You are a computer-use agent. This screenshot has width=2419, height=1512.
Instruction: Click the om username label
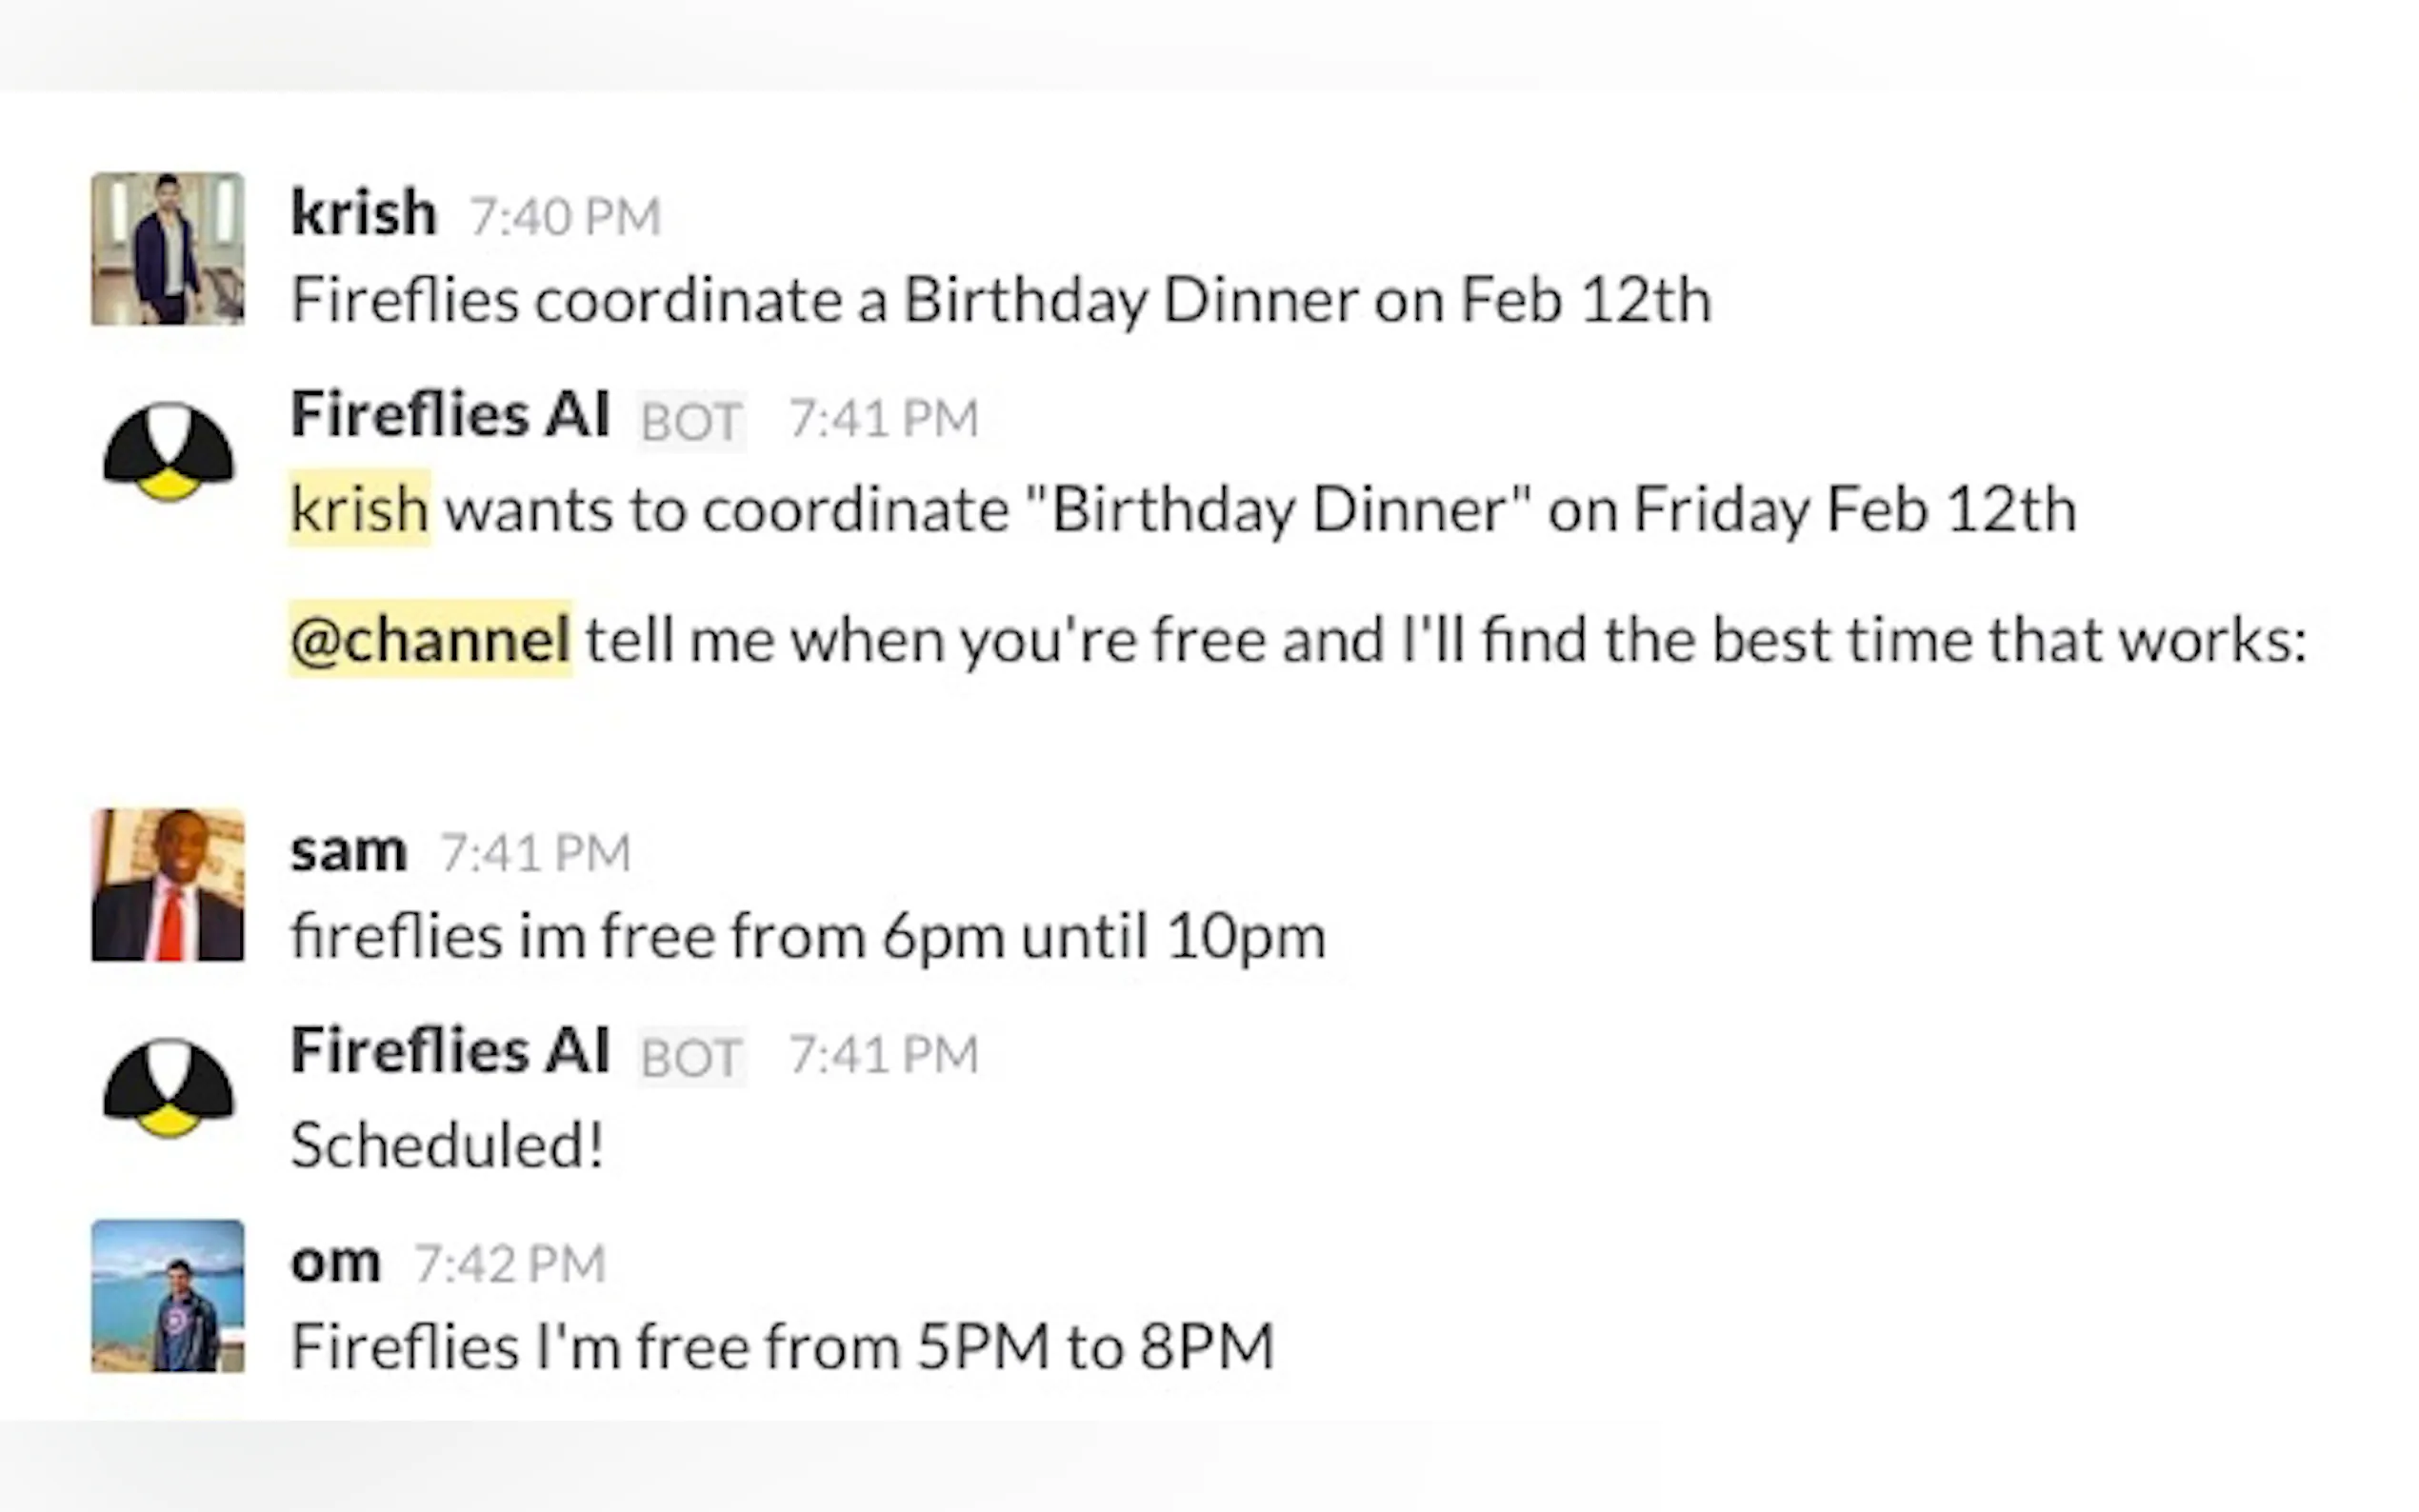[x=335, y=1262]
